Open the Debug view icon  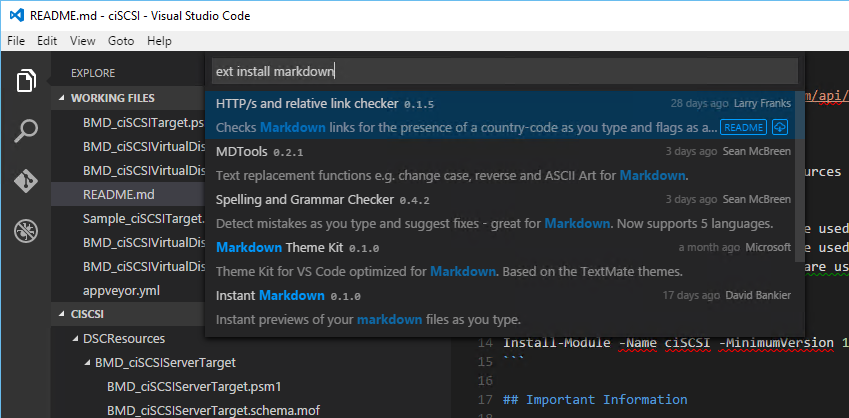[x=26, y=231]
